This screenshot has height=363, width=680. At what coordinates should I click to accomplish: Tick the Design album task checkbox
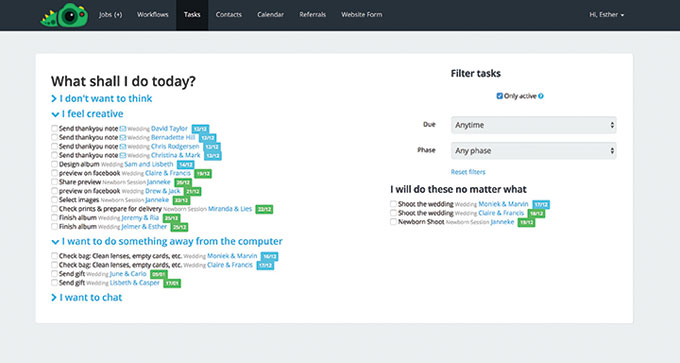(54, 164)
